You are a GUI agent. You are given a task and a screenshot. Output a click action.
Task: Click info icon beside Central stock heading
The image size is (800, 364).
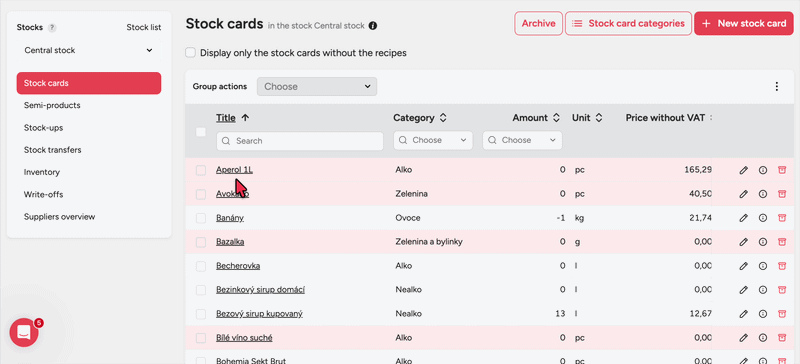(x=373, y=26)
